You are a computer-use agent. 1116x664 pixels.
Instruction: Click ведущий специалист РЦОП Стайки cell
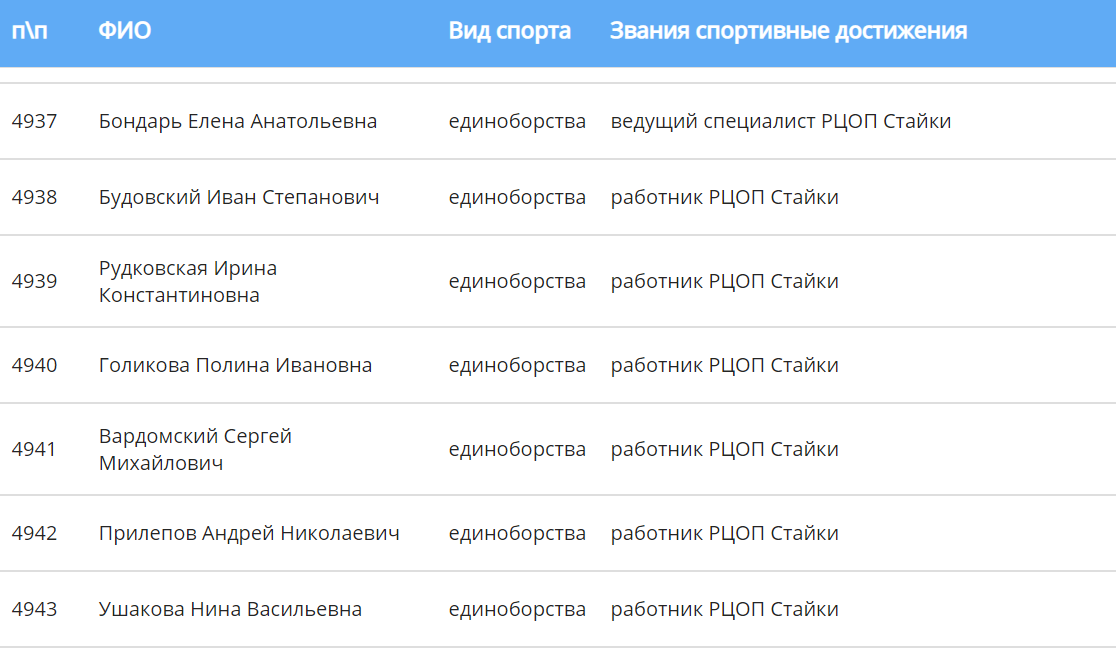pos(781,121)
